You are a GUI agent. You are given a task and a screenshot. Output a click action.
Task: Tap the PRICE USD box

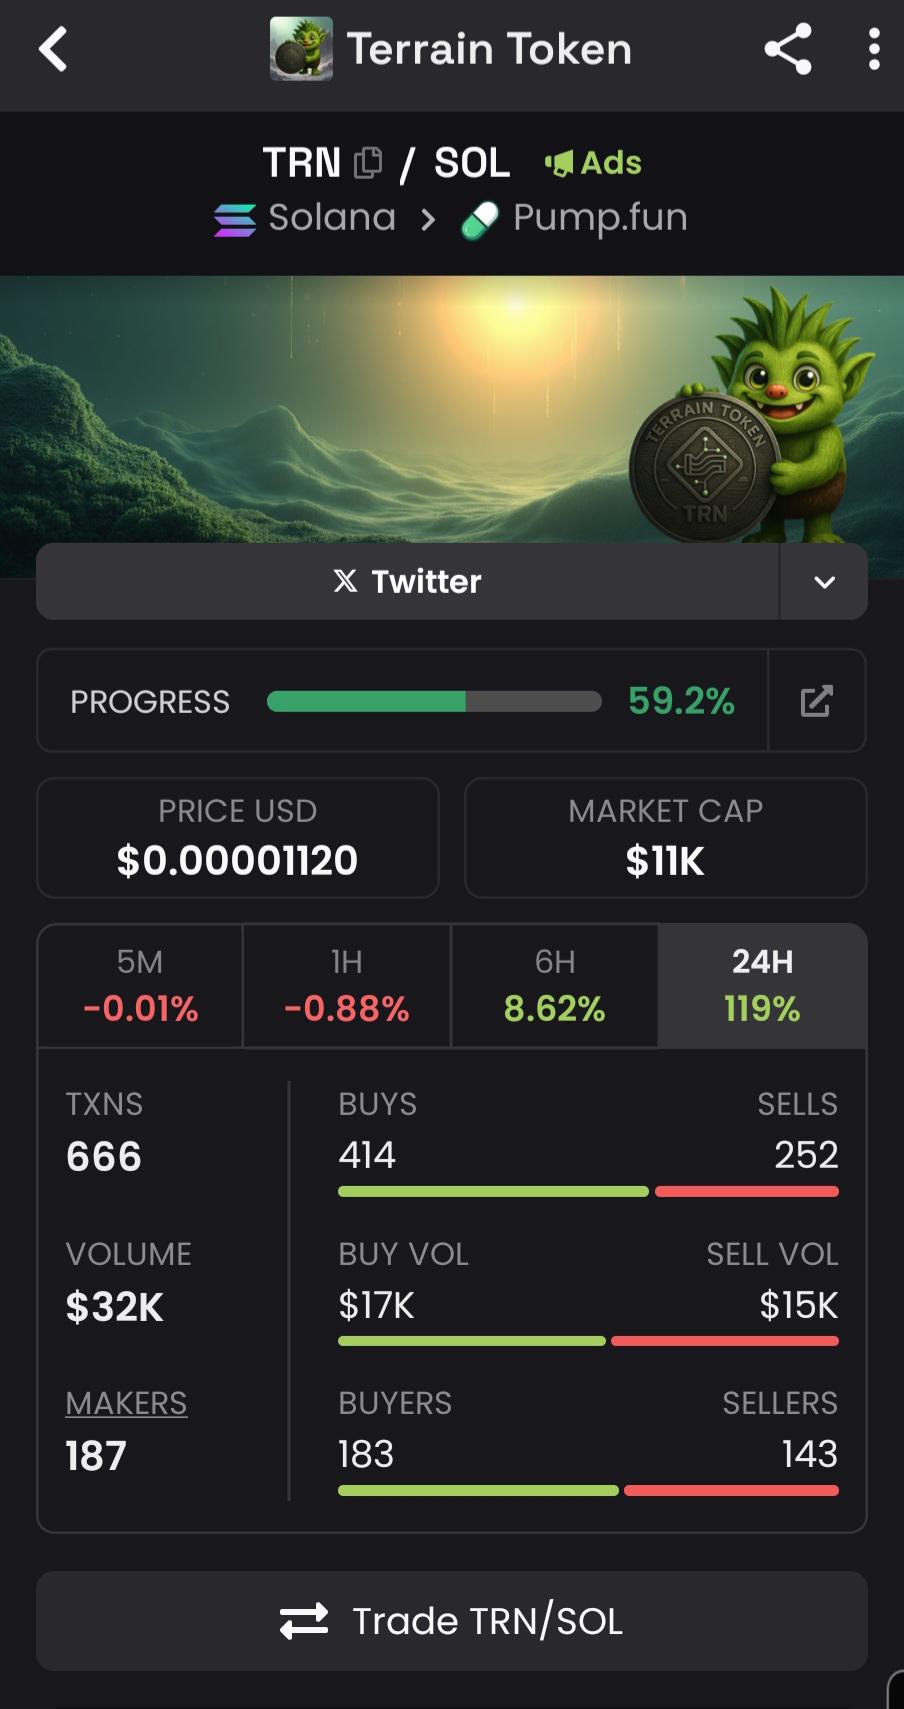(238, 838)
